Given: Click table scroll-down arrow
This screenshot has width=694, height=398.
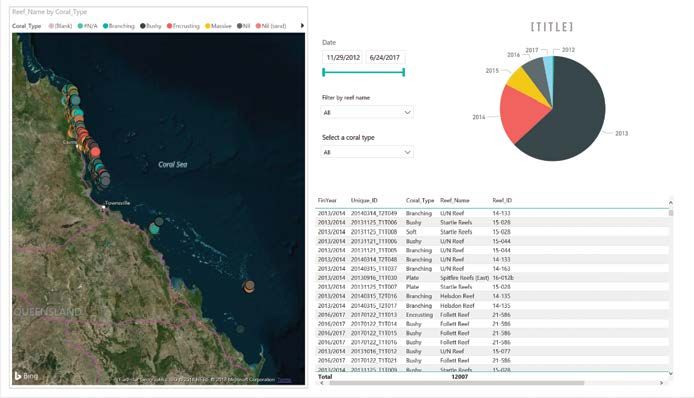Looking at the screenshot, I should 671,373.
